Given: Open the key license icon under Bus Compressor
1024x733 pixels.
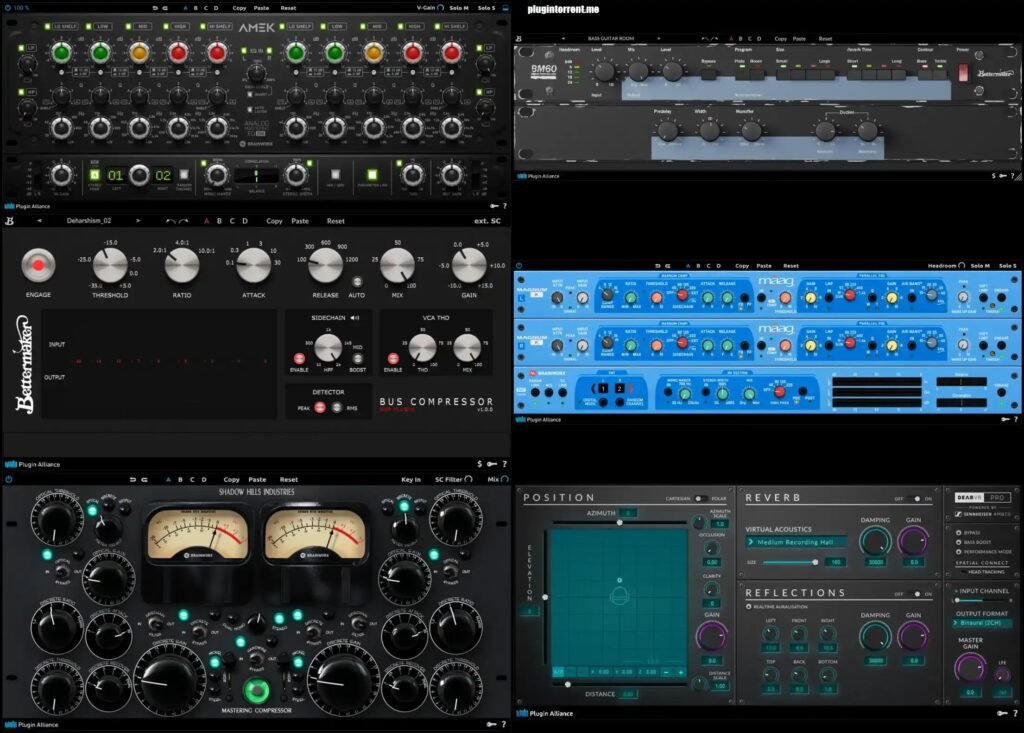Looking at the screenshot, I should (x=491, y=464).
